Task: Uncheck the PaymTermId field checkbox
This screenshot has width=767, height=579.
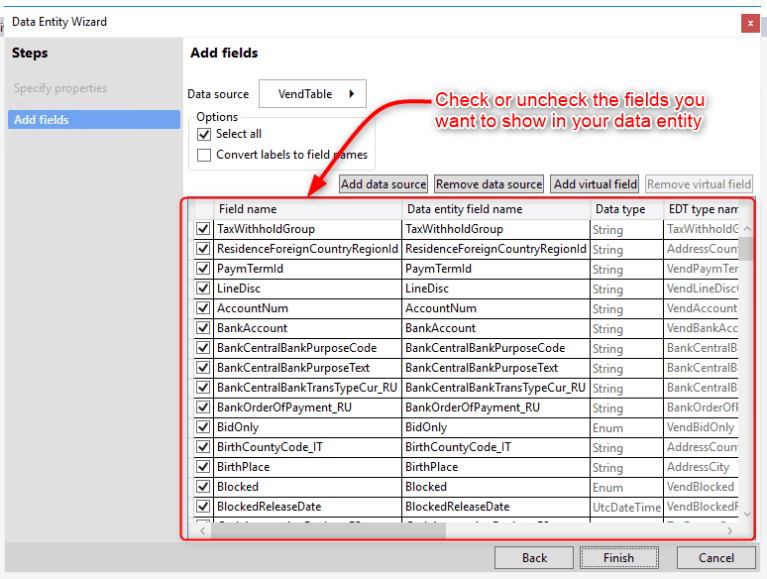Action: click(x=203, y=268)
